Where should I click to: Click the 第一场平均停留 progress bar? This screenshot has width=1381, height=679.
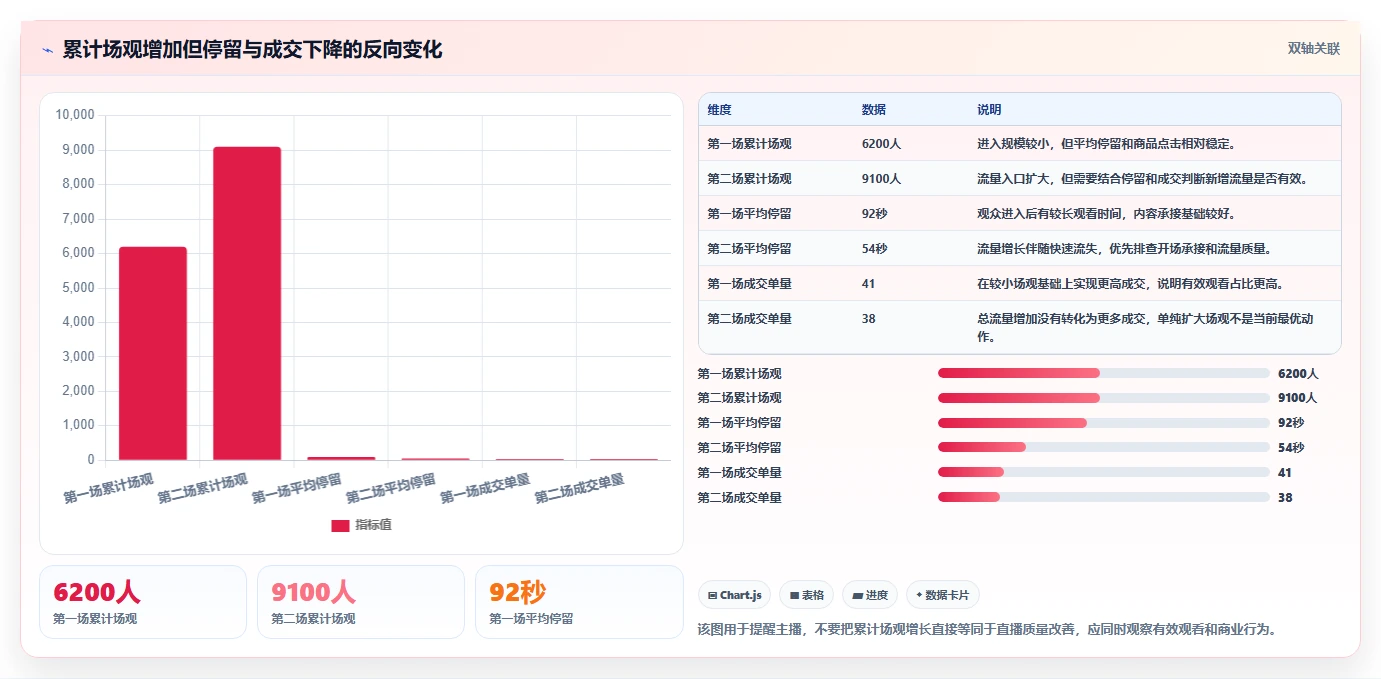(x=1104, y=423)
